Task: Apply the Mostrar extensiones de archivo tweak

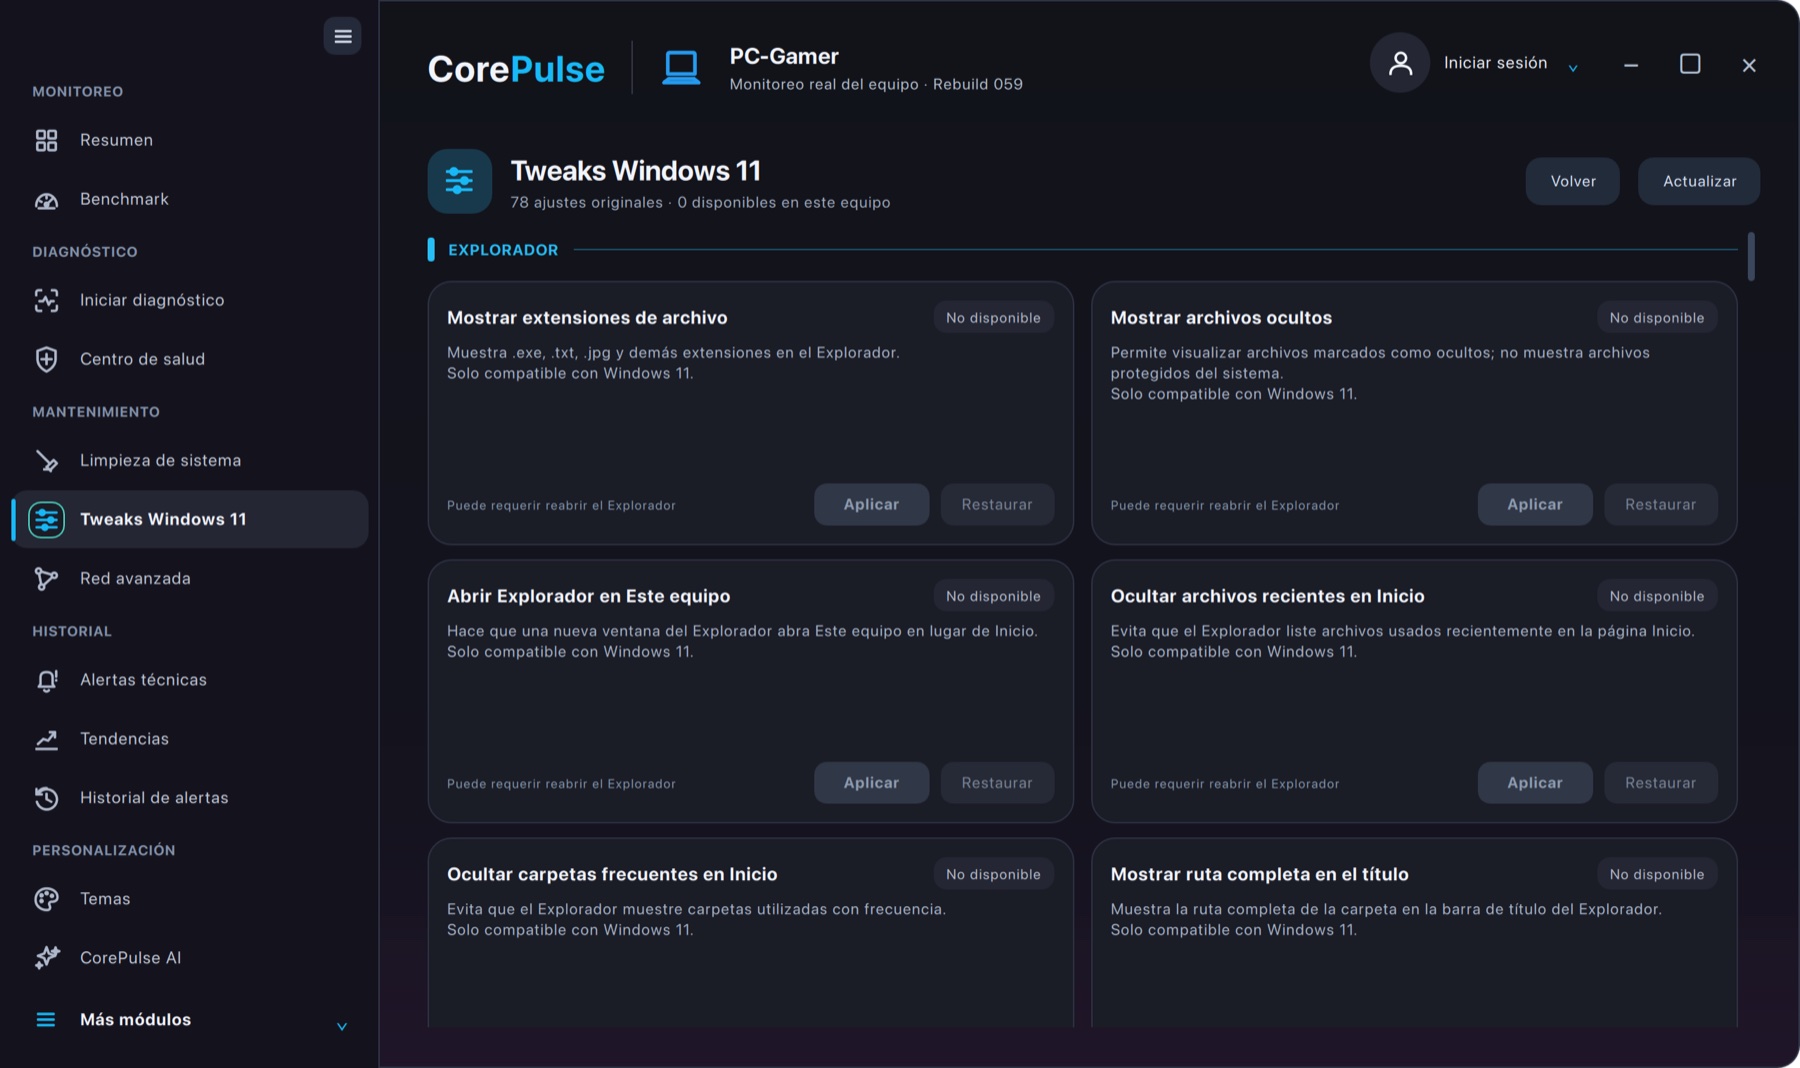Action: point(871,505)
